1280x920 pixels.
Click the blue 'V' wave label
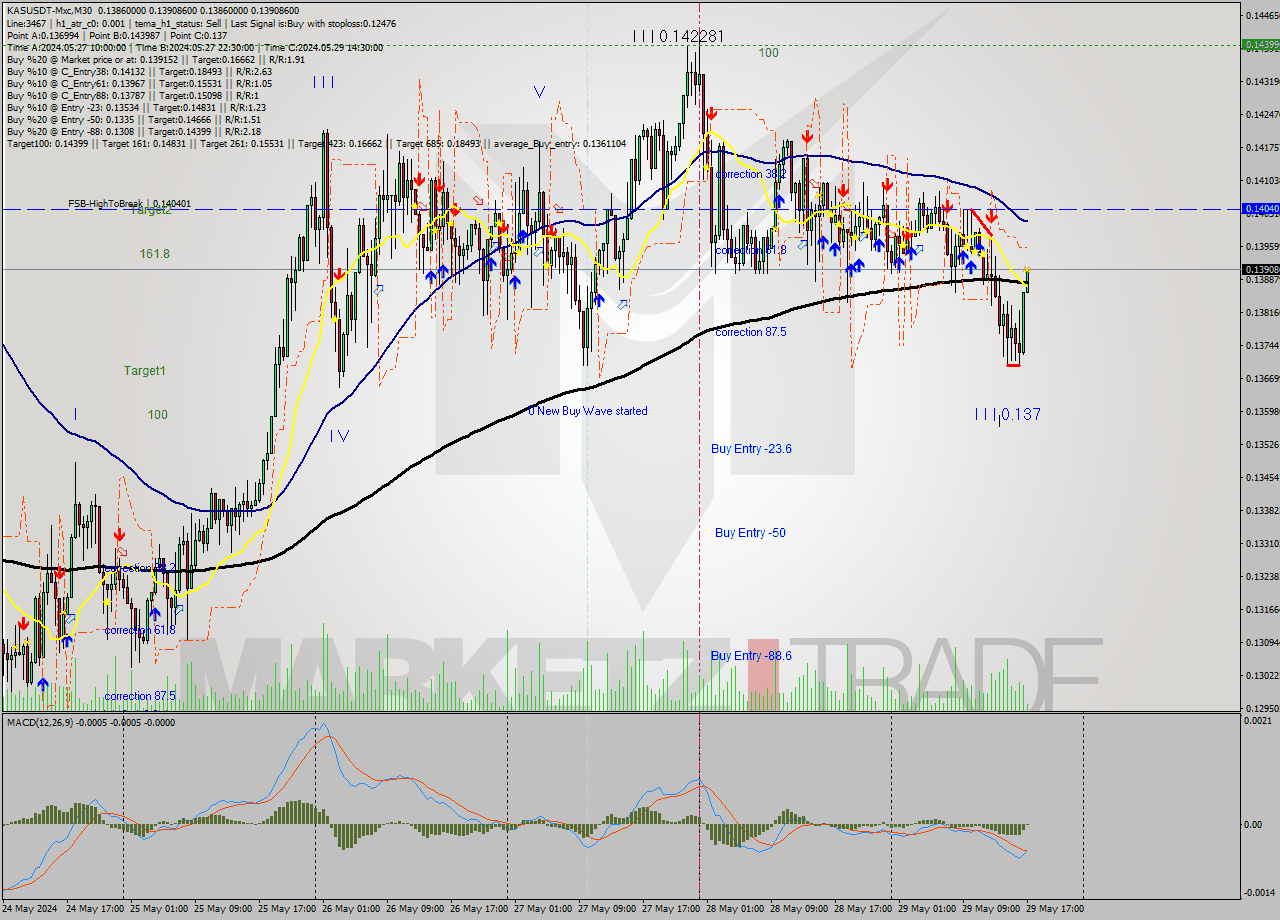click(x=539, y=92)
